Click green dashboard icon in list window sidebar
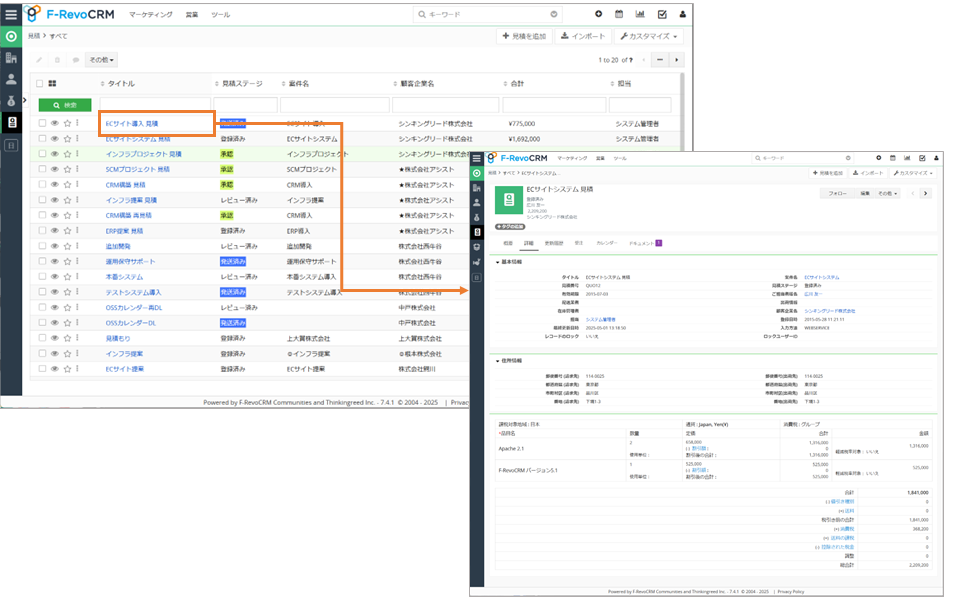The height and width of the screenshot is (600, 960). click(11, 37)
